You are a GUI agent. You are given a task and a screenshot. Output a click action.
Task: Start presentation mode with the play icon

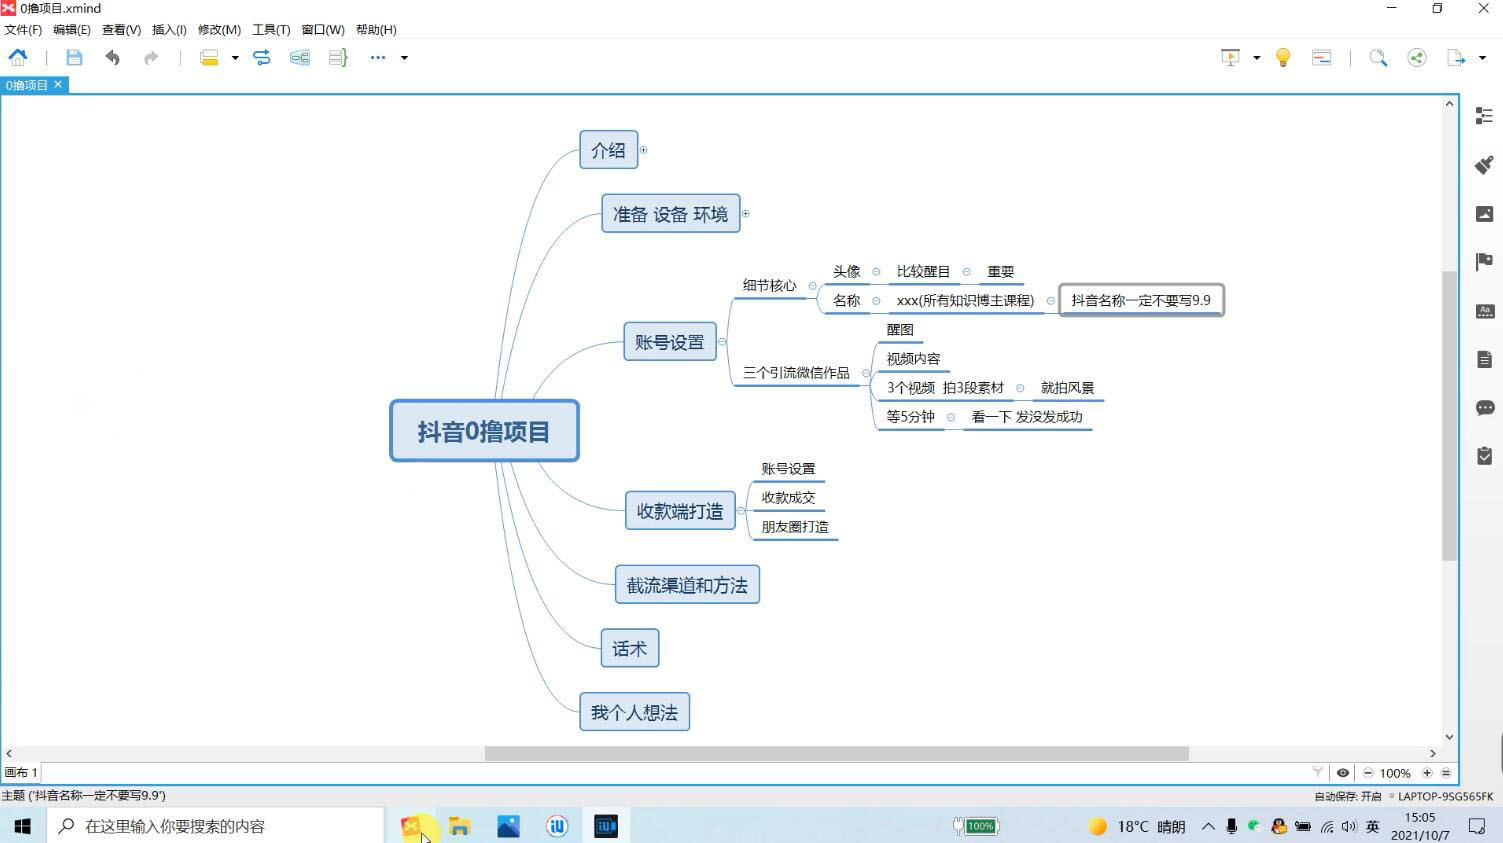click(x=1229, y=57)
